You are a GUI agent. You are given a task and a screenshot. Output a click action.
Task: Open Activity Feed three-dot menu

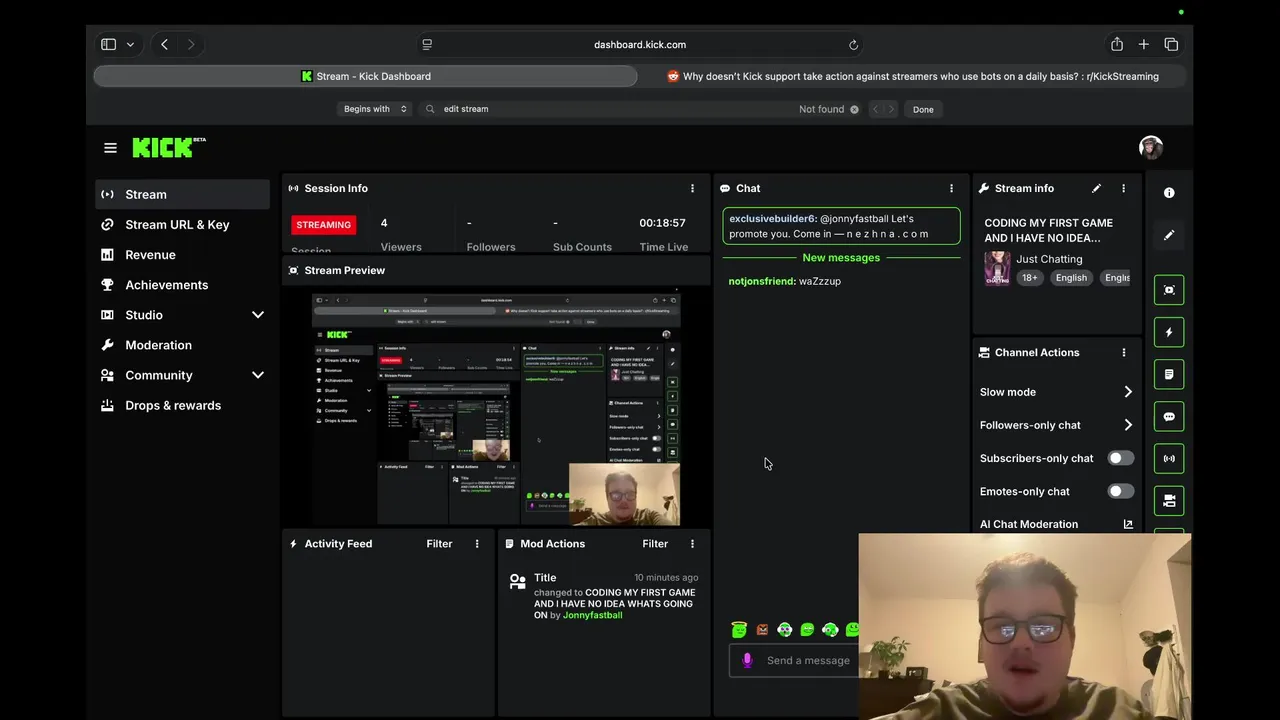(x=477, y=544)
